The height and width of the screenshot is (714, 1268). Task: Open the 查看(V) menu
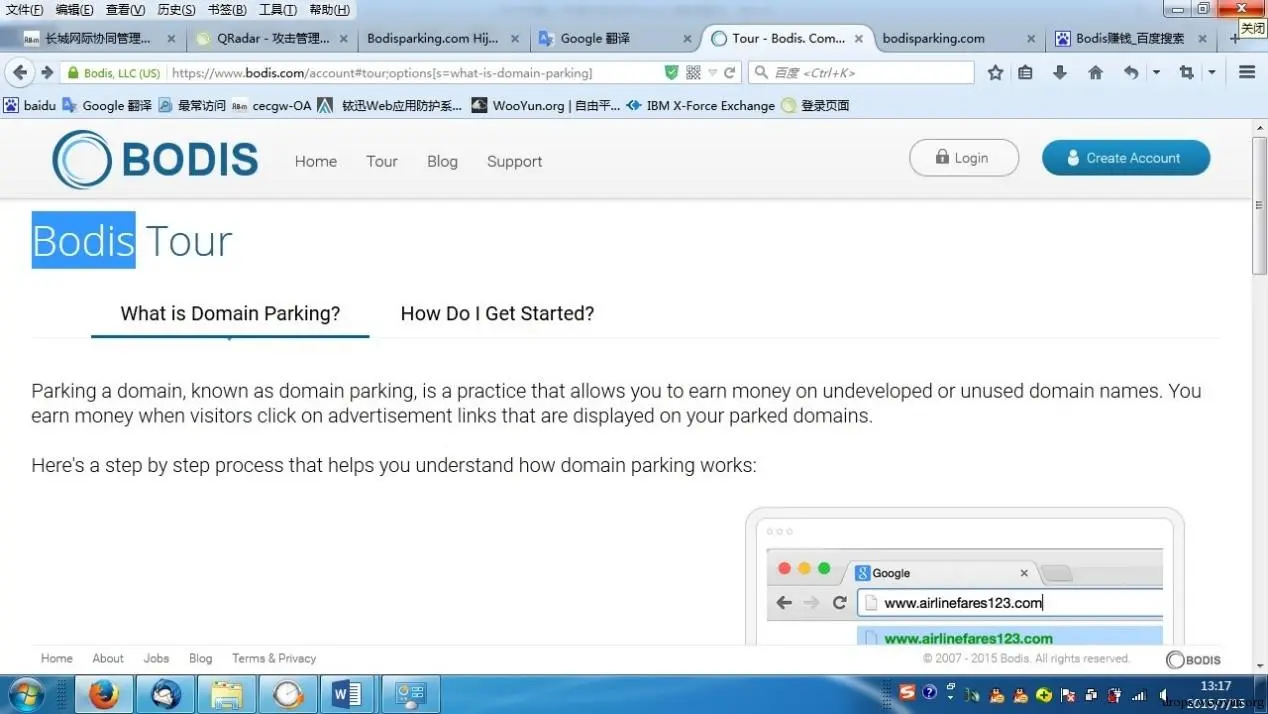point(125,10)
